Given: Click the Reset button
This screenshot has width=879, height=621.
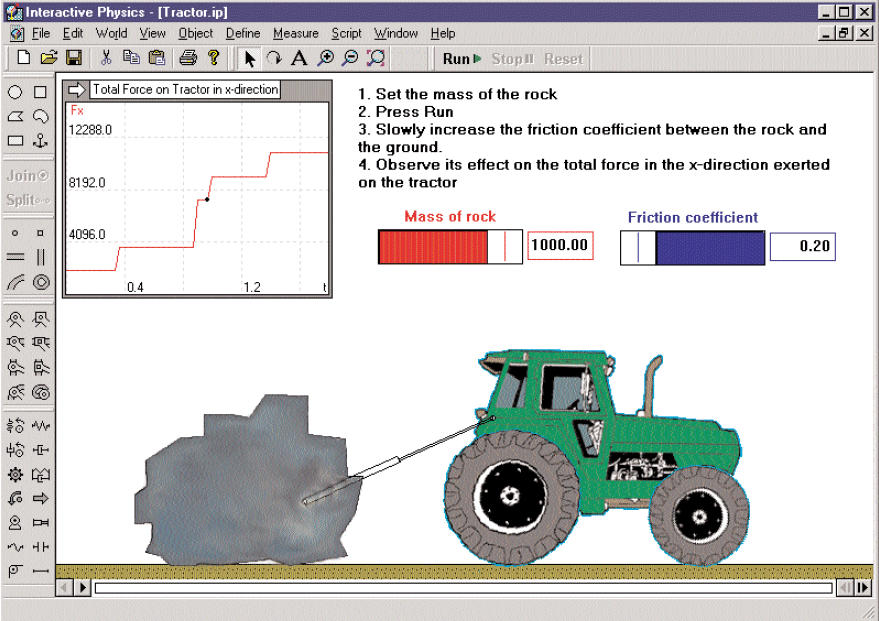Looking at the screenshot, I should [562, 58].
